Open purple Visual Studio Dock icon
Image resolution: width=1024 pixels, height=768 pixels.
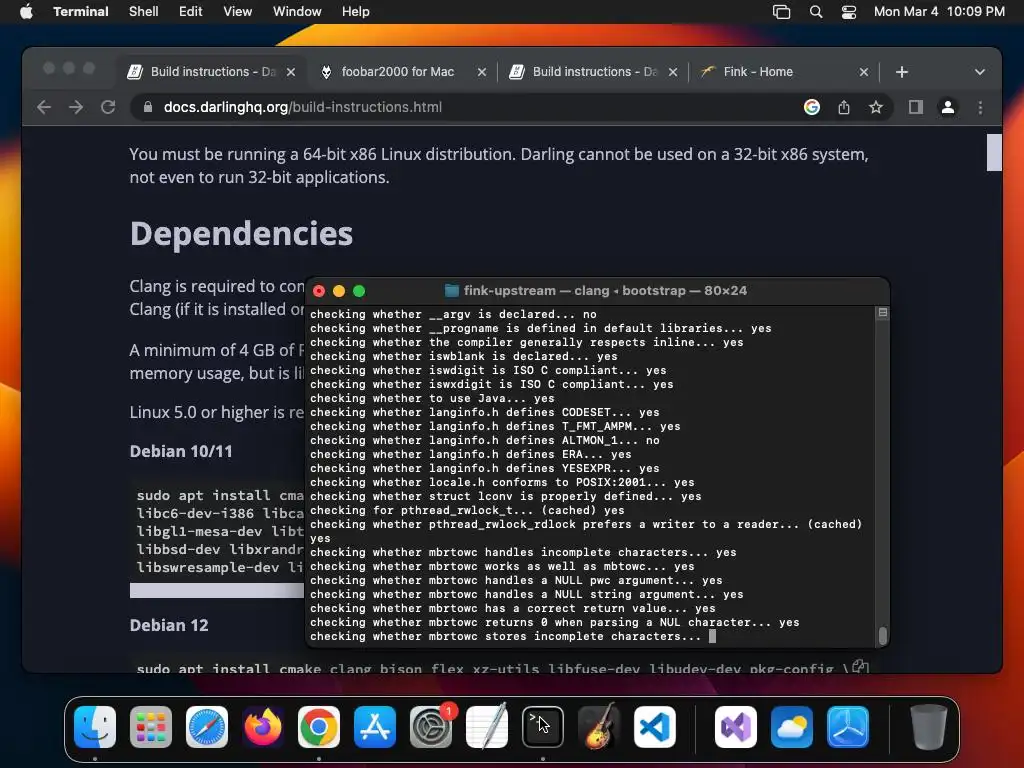[x=736, y=727]
